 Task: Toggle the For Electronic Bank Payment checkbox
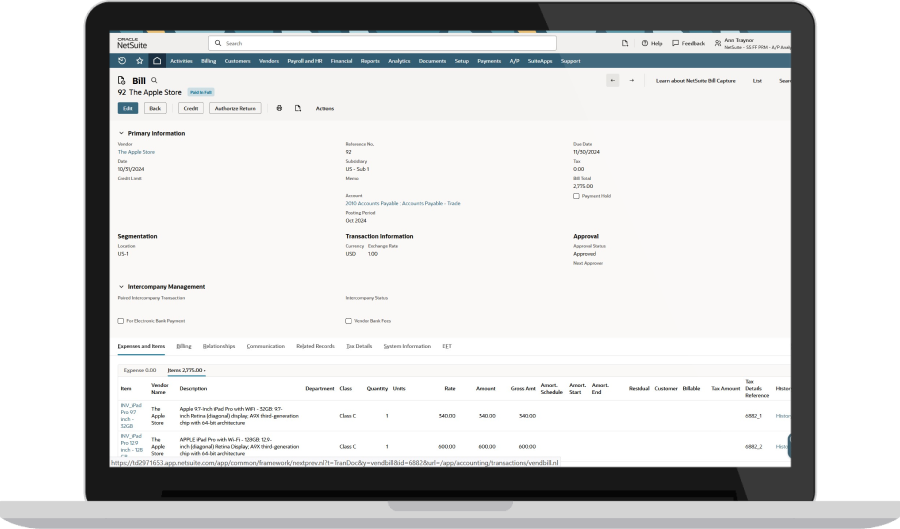121,321
